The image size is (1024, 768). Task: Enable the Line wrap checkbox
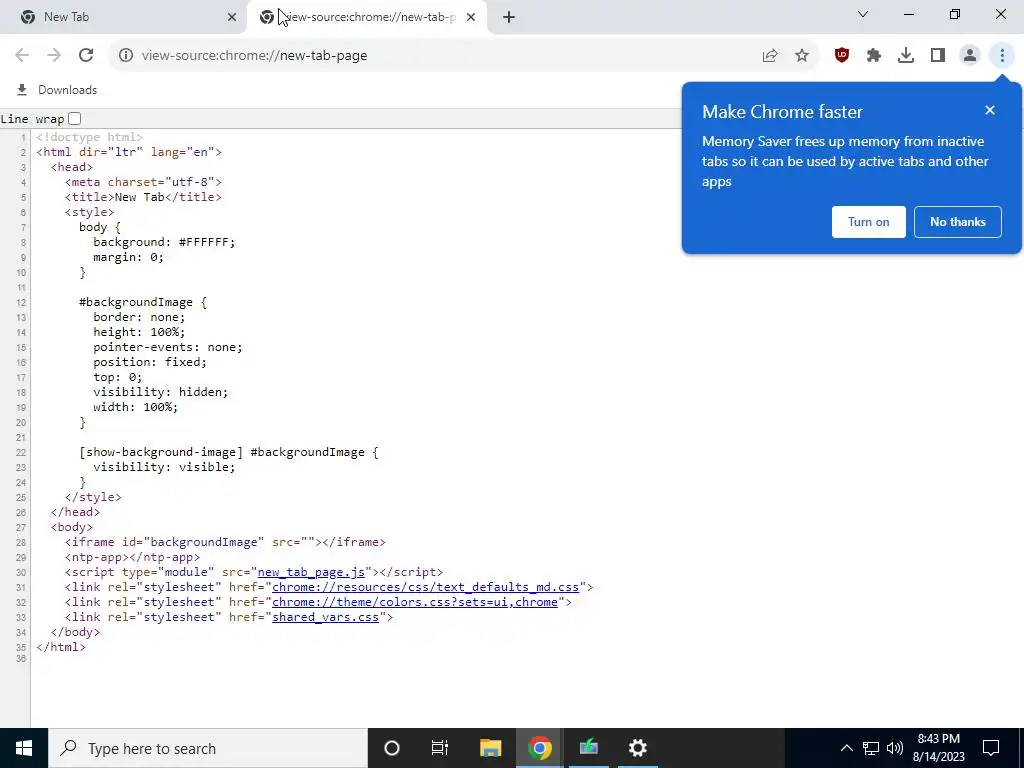click(75, 119)
